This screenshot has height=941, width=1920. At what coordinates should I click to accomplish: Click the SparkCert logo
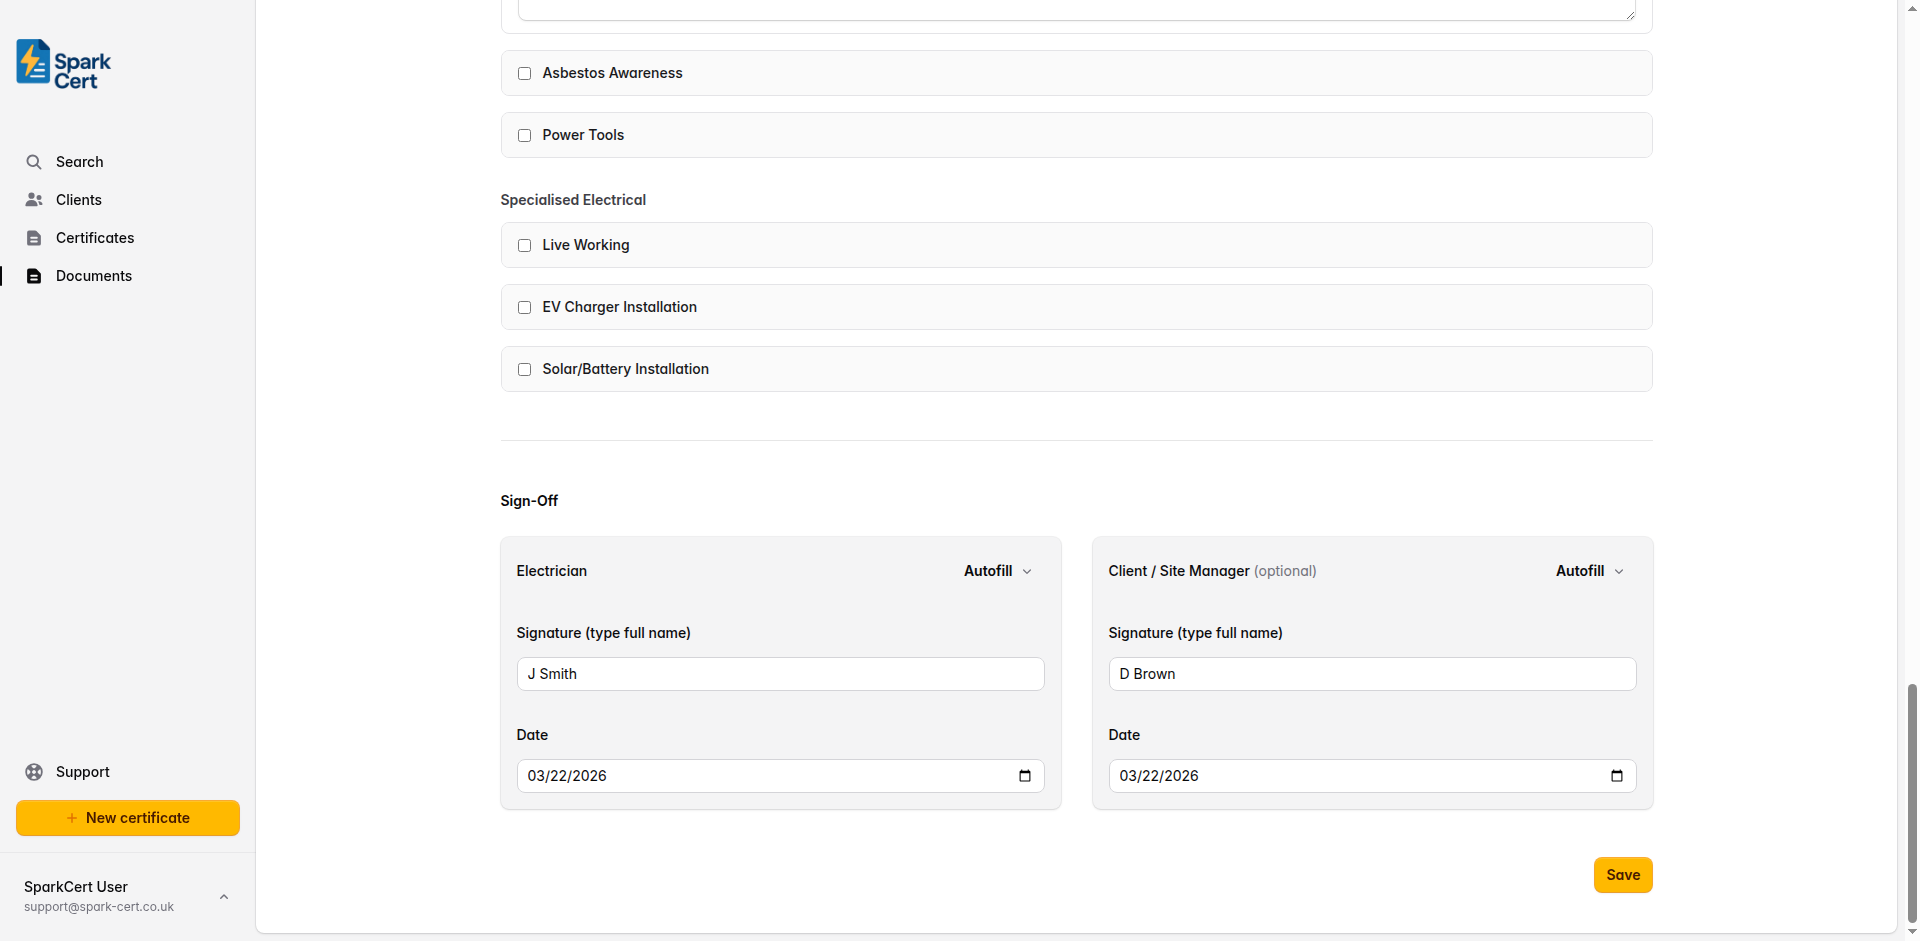coord(61,63)
